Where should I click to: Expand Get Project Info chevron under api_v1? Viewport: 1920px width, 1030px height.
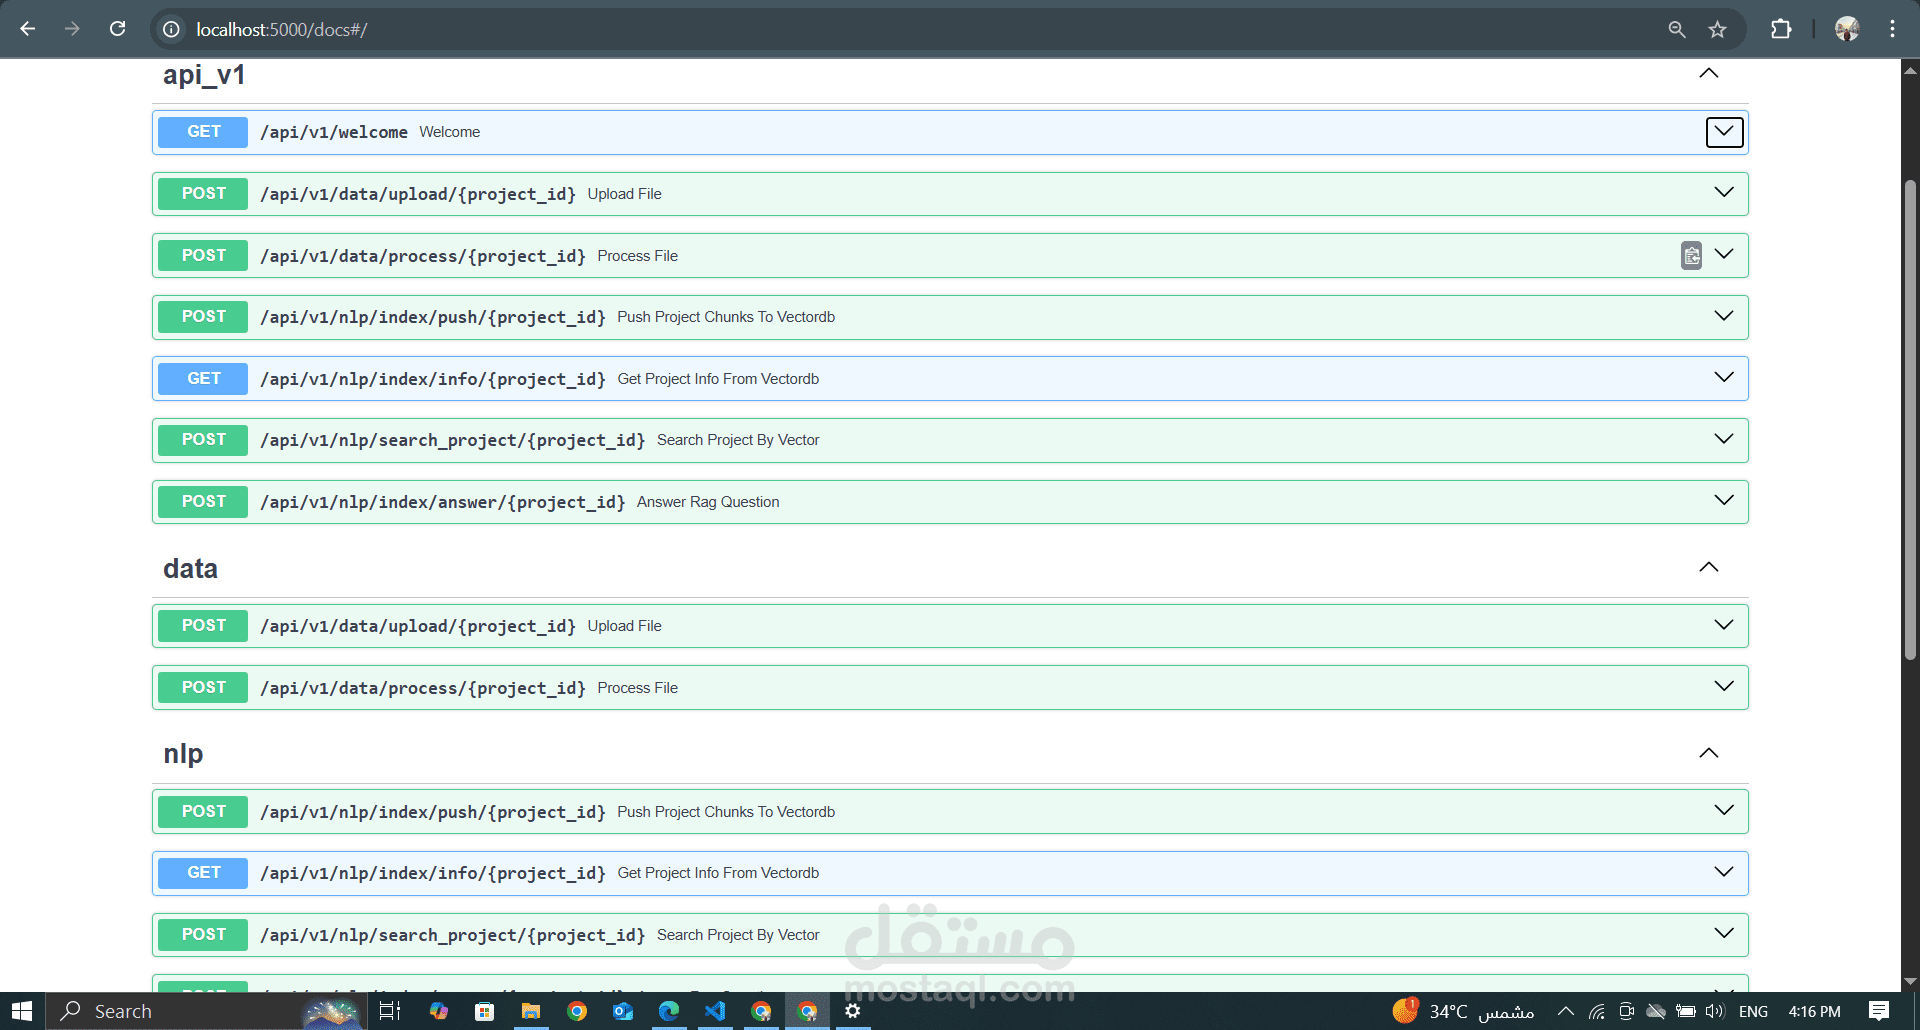pyautogui.click(x=1724, y=377)
